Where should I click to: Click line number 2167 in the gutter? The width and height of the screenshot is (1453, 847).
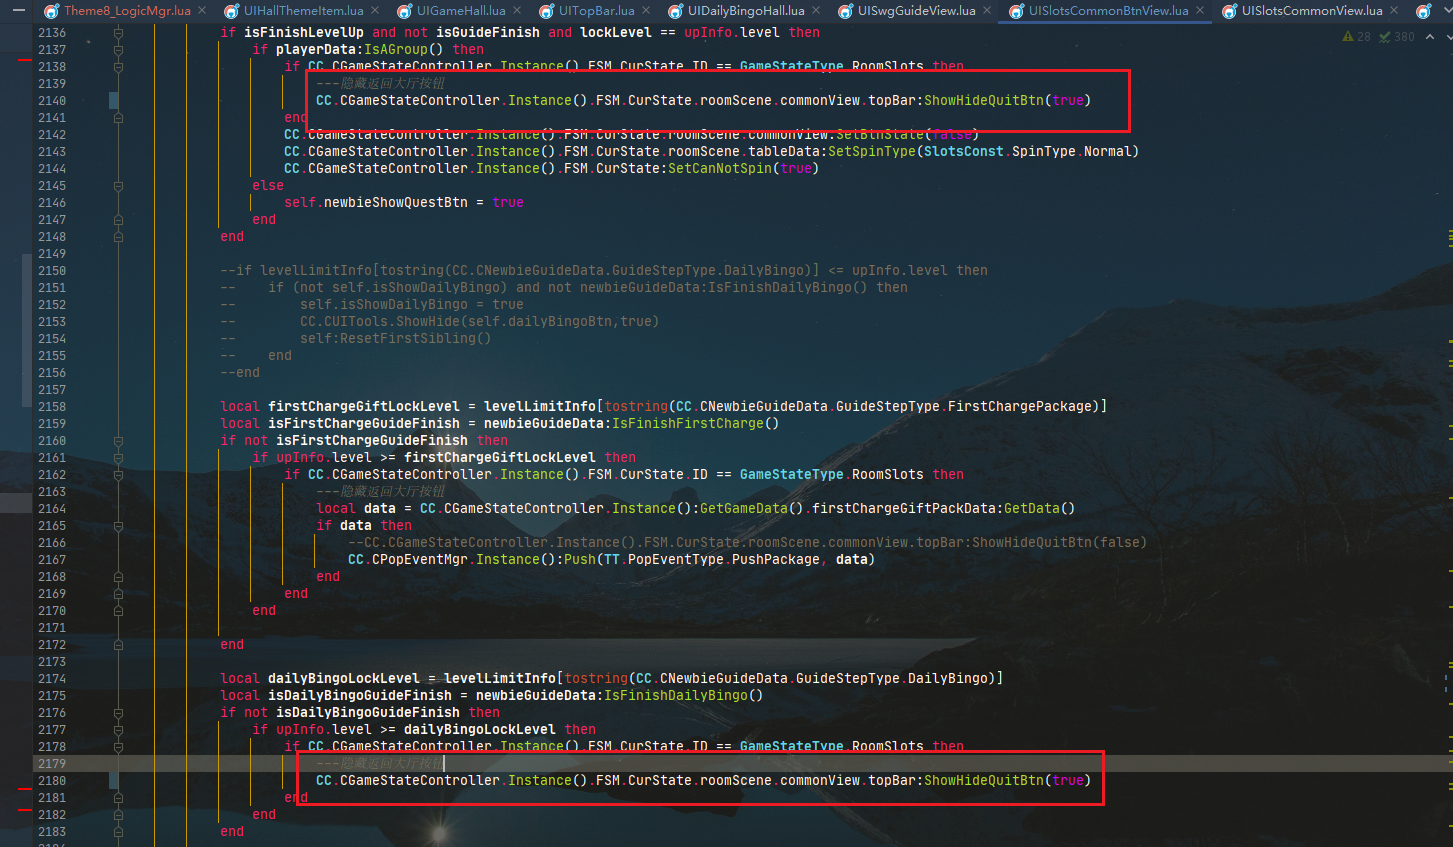[52, 560]
